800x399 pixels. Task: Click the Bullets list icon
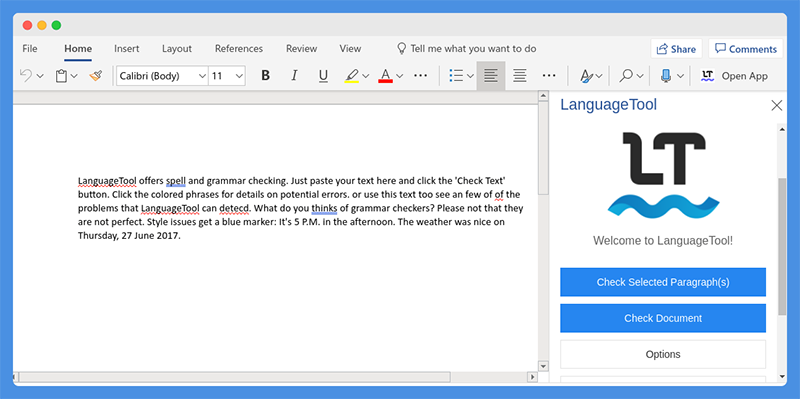point(456,76)
